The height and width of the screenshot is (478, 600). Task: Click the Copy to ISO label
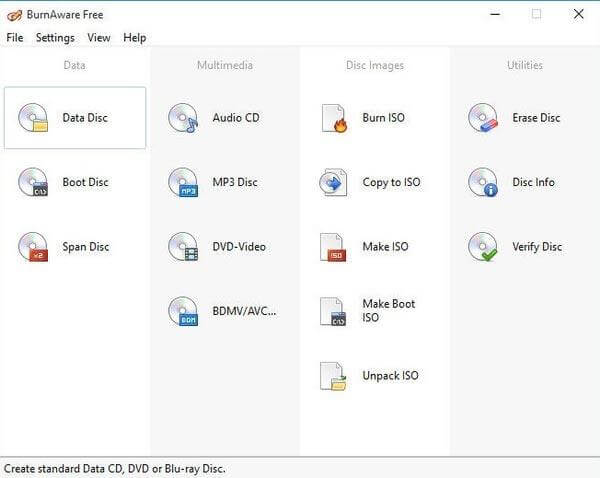(391, 183)
